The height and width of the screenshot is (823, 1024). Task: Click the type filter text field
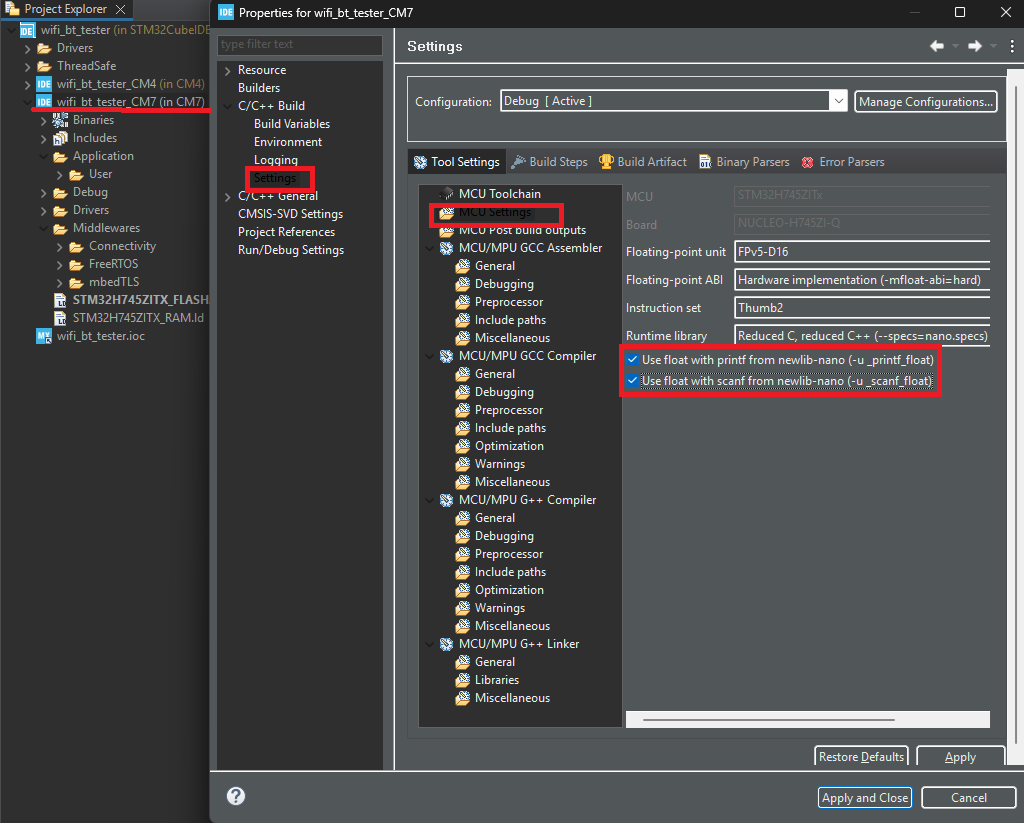point(300,45)
